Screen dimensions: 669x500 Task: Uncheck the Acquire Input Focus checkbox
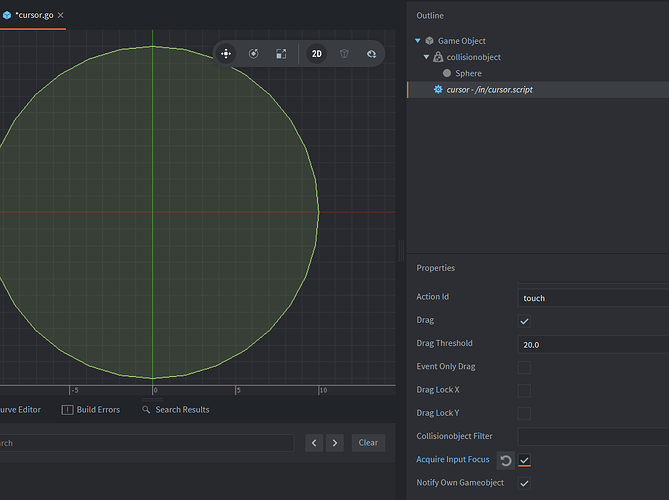[524, 460]
